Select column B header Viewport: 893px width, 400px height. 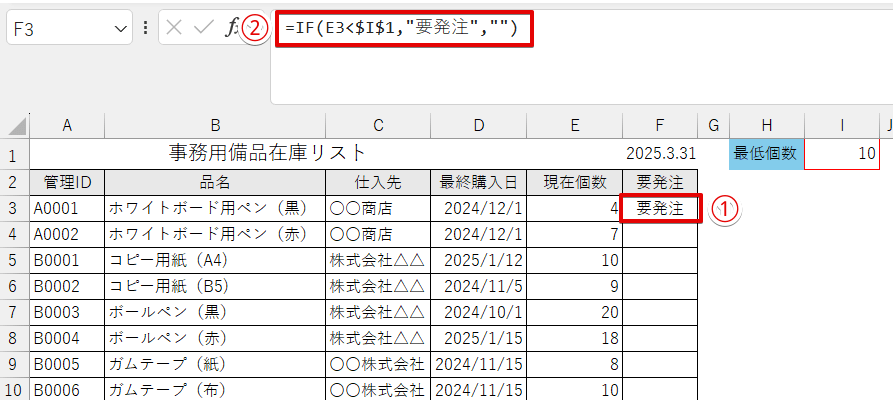pyautogui.click(x=215, y=125)
